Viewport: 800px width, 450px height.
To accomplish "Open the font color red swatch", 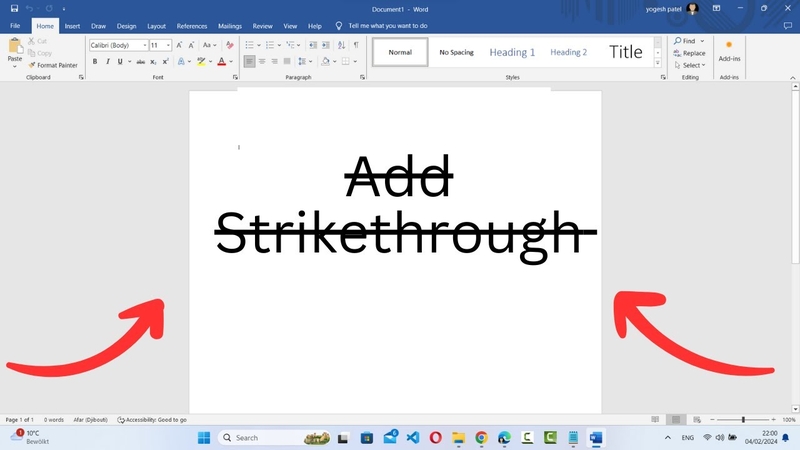I will pos(221,62).
